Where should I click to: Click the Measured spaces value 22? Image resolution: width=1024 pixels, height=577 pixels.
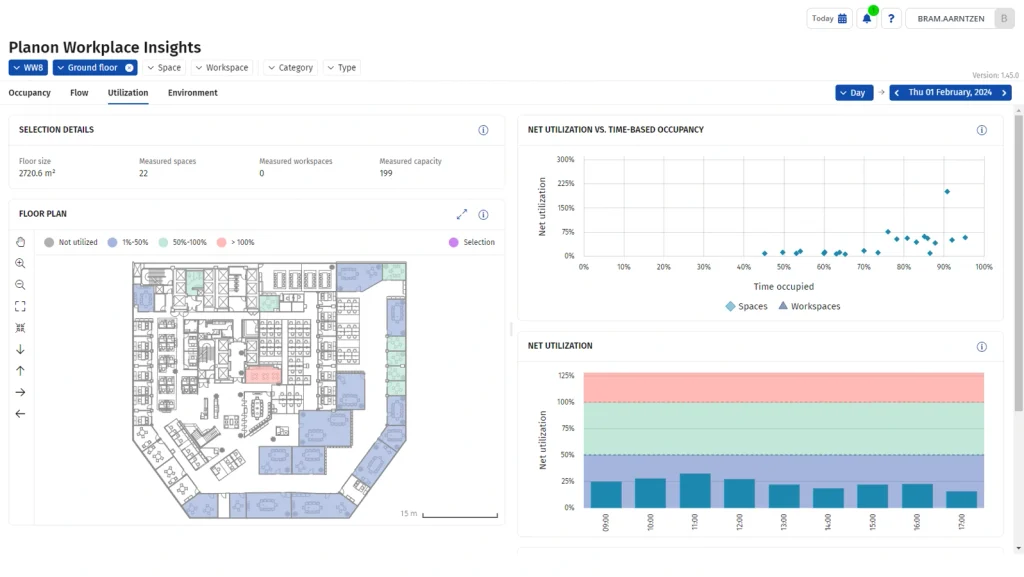(144, 174)
